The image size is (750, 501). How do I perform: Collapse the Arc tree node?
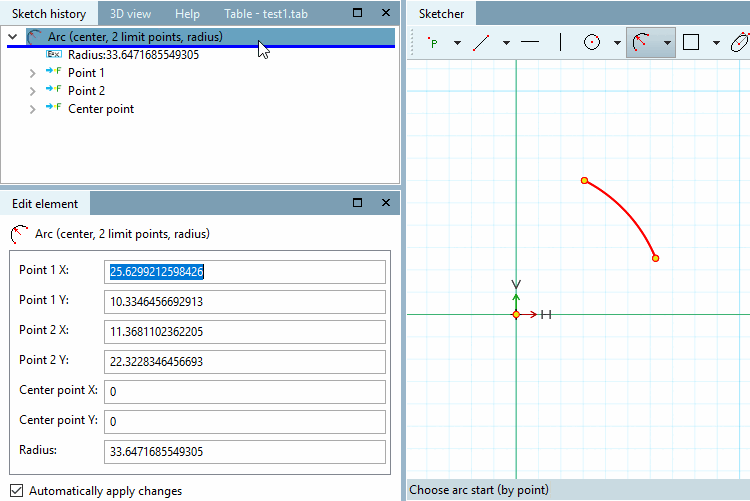pos(12,37)
